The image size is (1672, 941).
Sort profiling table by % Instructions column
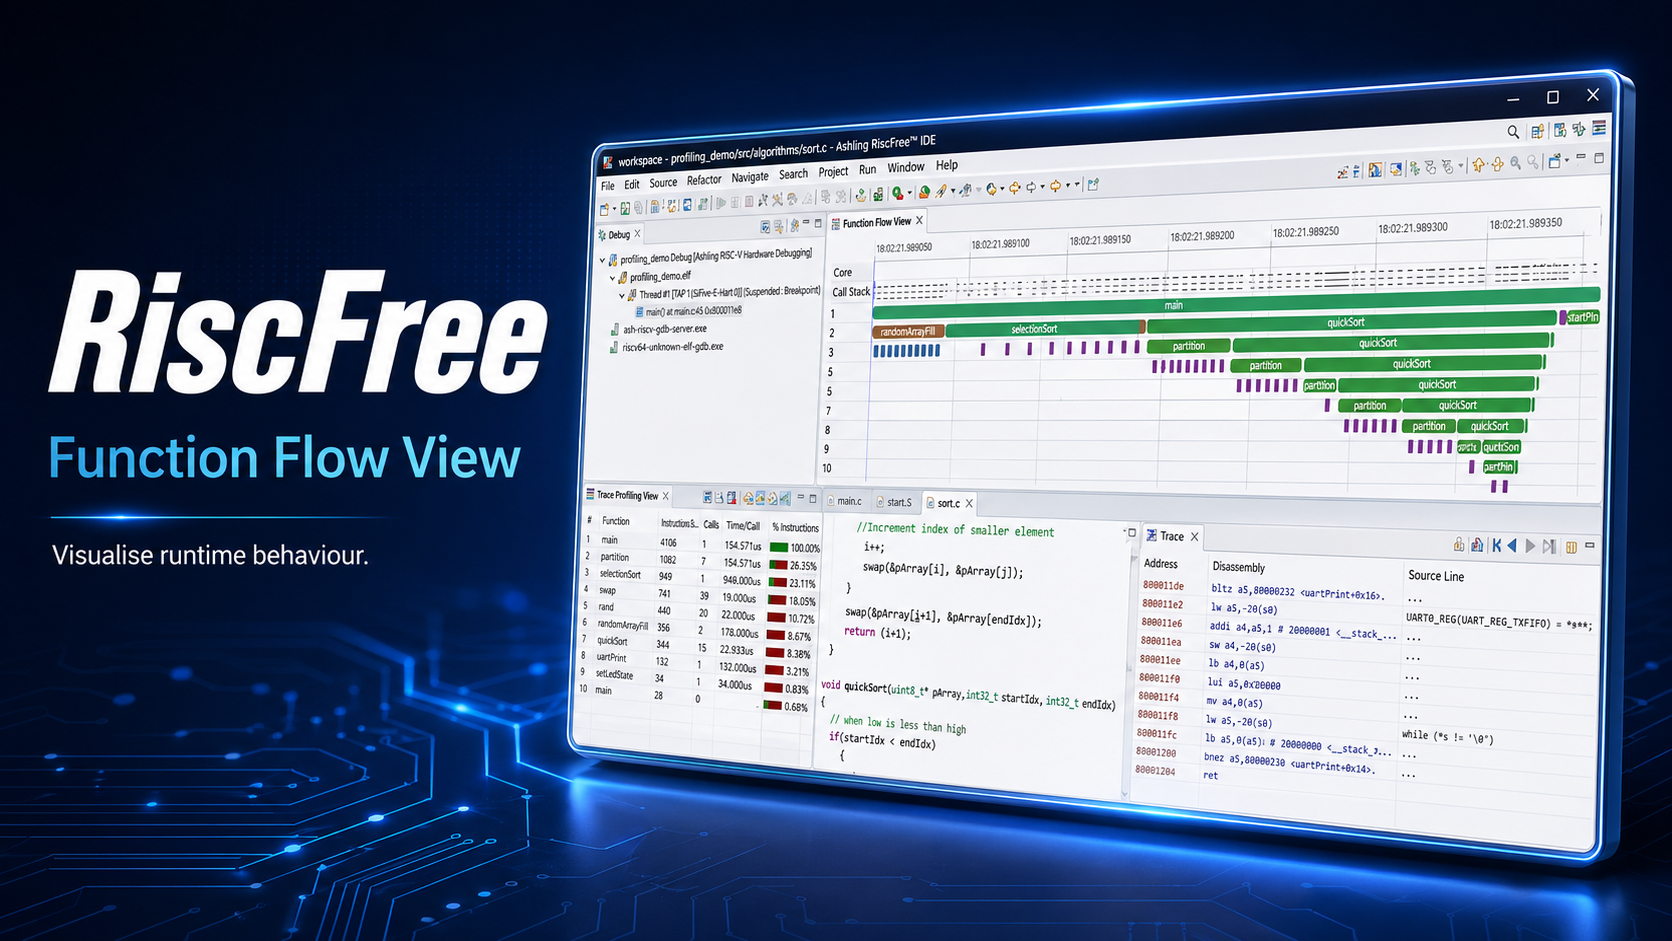point(795,527)
